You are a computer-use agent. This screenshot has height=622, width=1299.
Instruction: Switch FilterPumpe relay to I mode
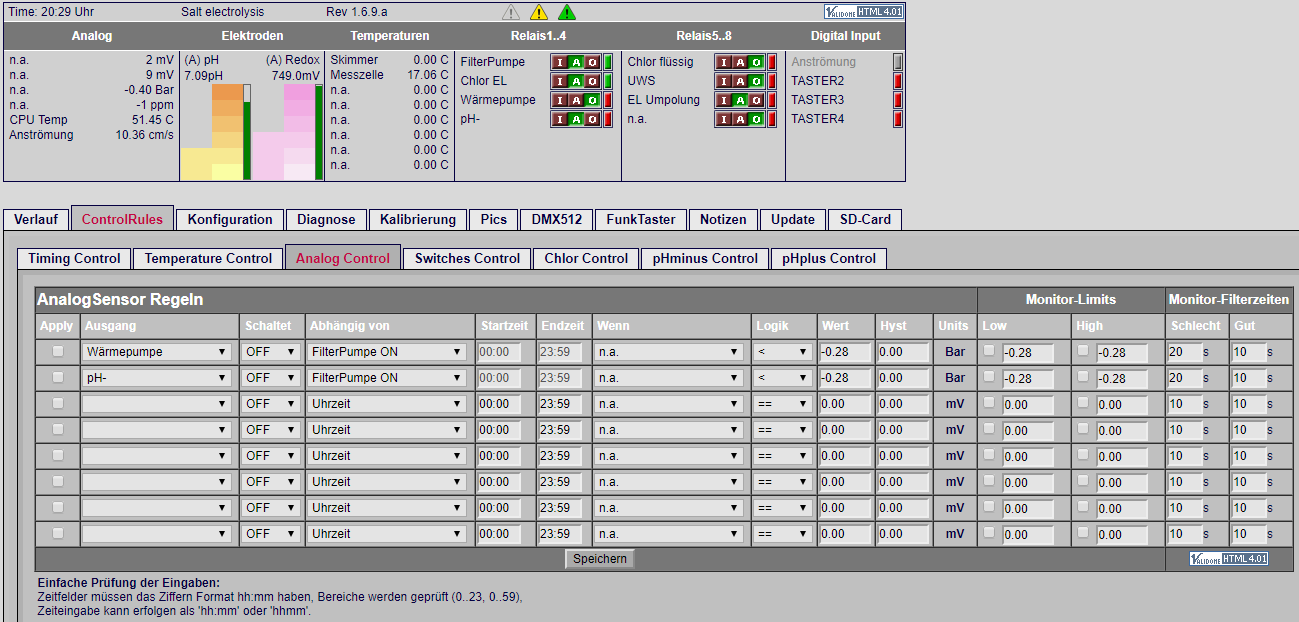click(560, 62)
